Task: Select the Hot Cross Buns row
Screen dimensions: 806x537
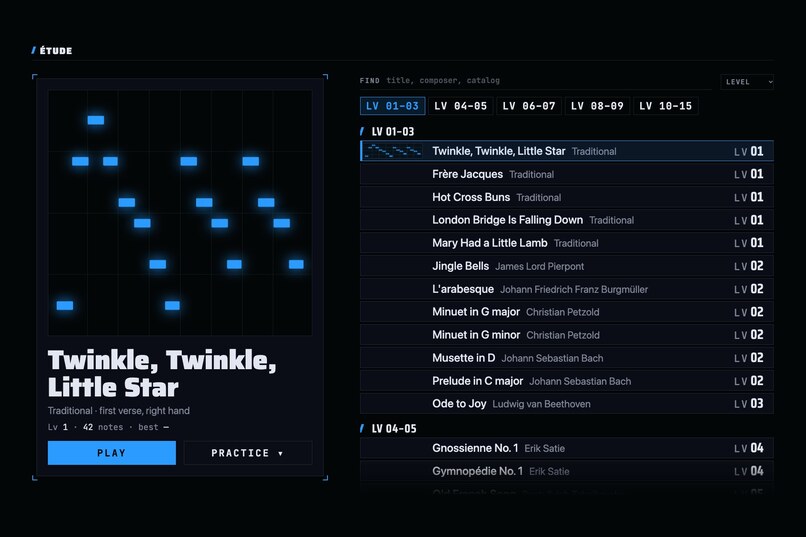Action: [566, 197]
